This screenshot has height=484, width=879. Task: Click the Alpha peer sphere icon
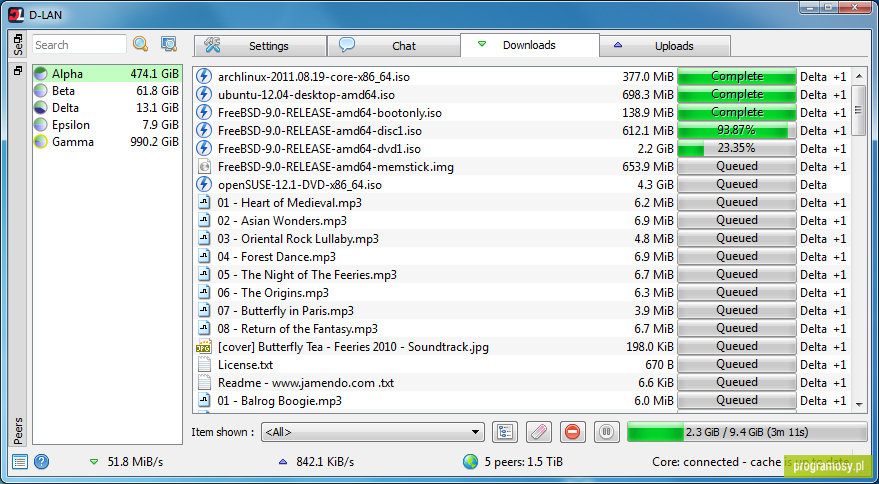pyautogui.click(x=40, y=74)
